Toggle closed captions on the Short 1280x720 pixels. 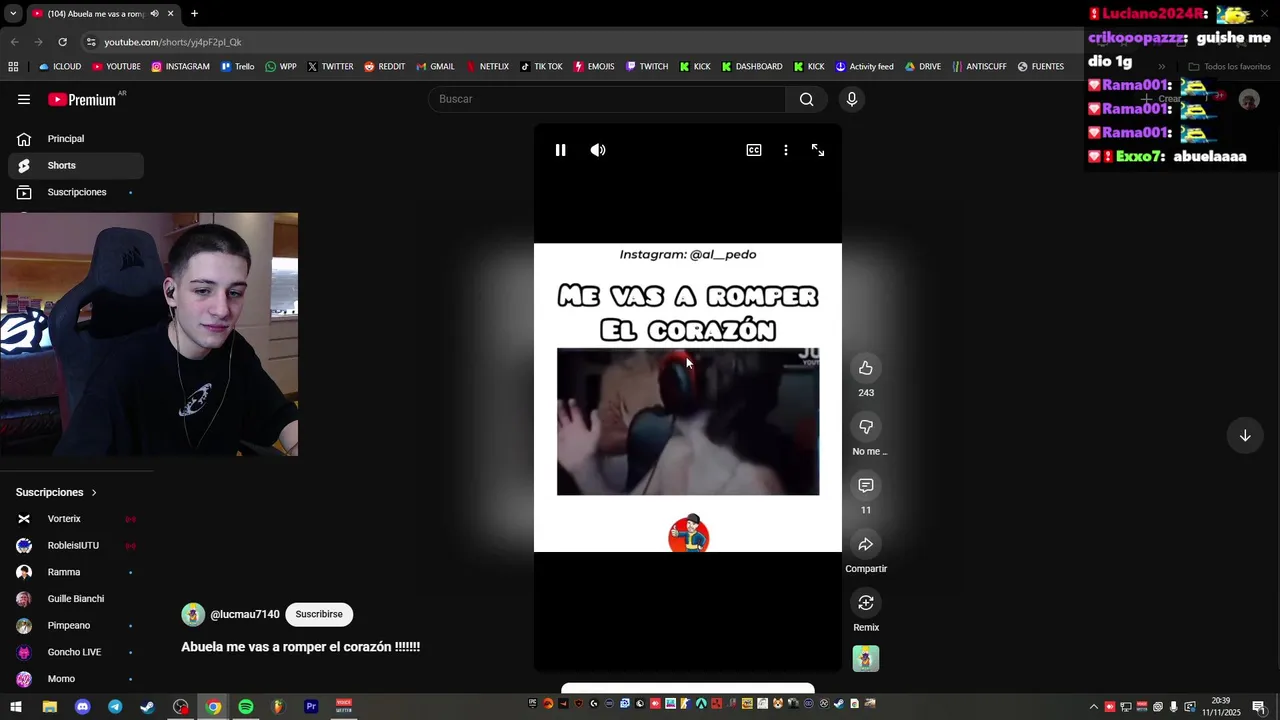tap(754, 150)
